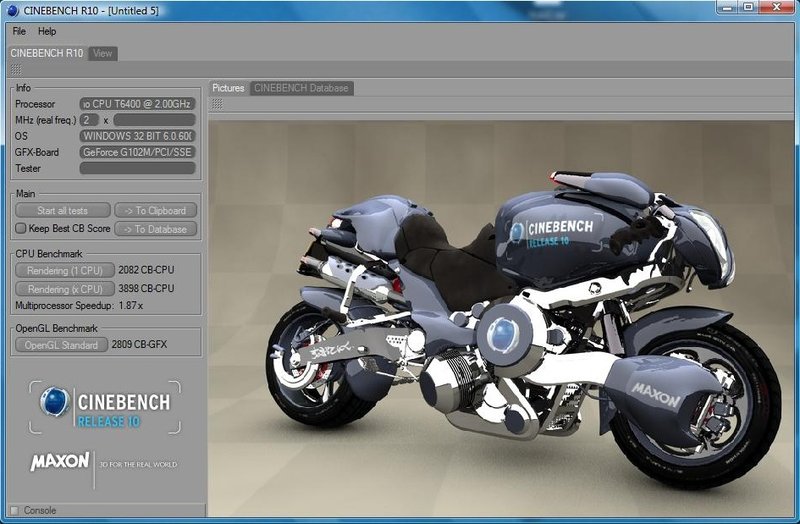Click the grip handle below the CINEBENCH R10 tab
Viewport: 800px width, 524px height.
[16, 69]
